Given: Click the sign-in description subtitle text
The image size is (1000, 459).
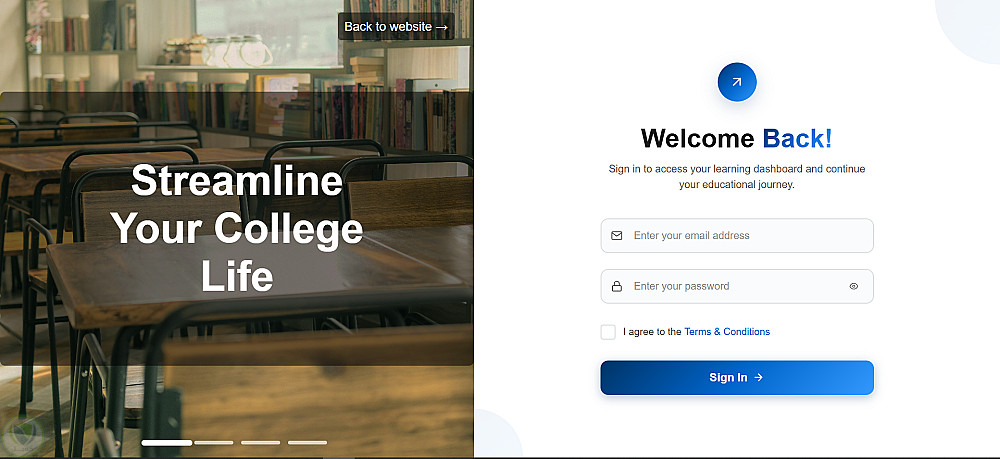Looking at the screenshot, I should click(737, 177).
